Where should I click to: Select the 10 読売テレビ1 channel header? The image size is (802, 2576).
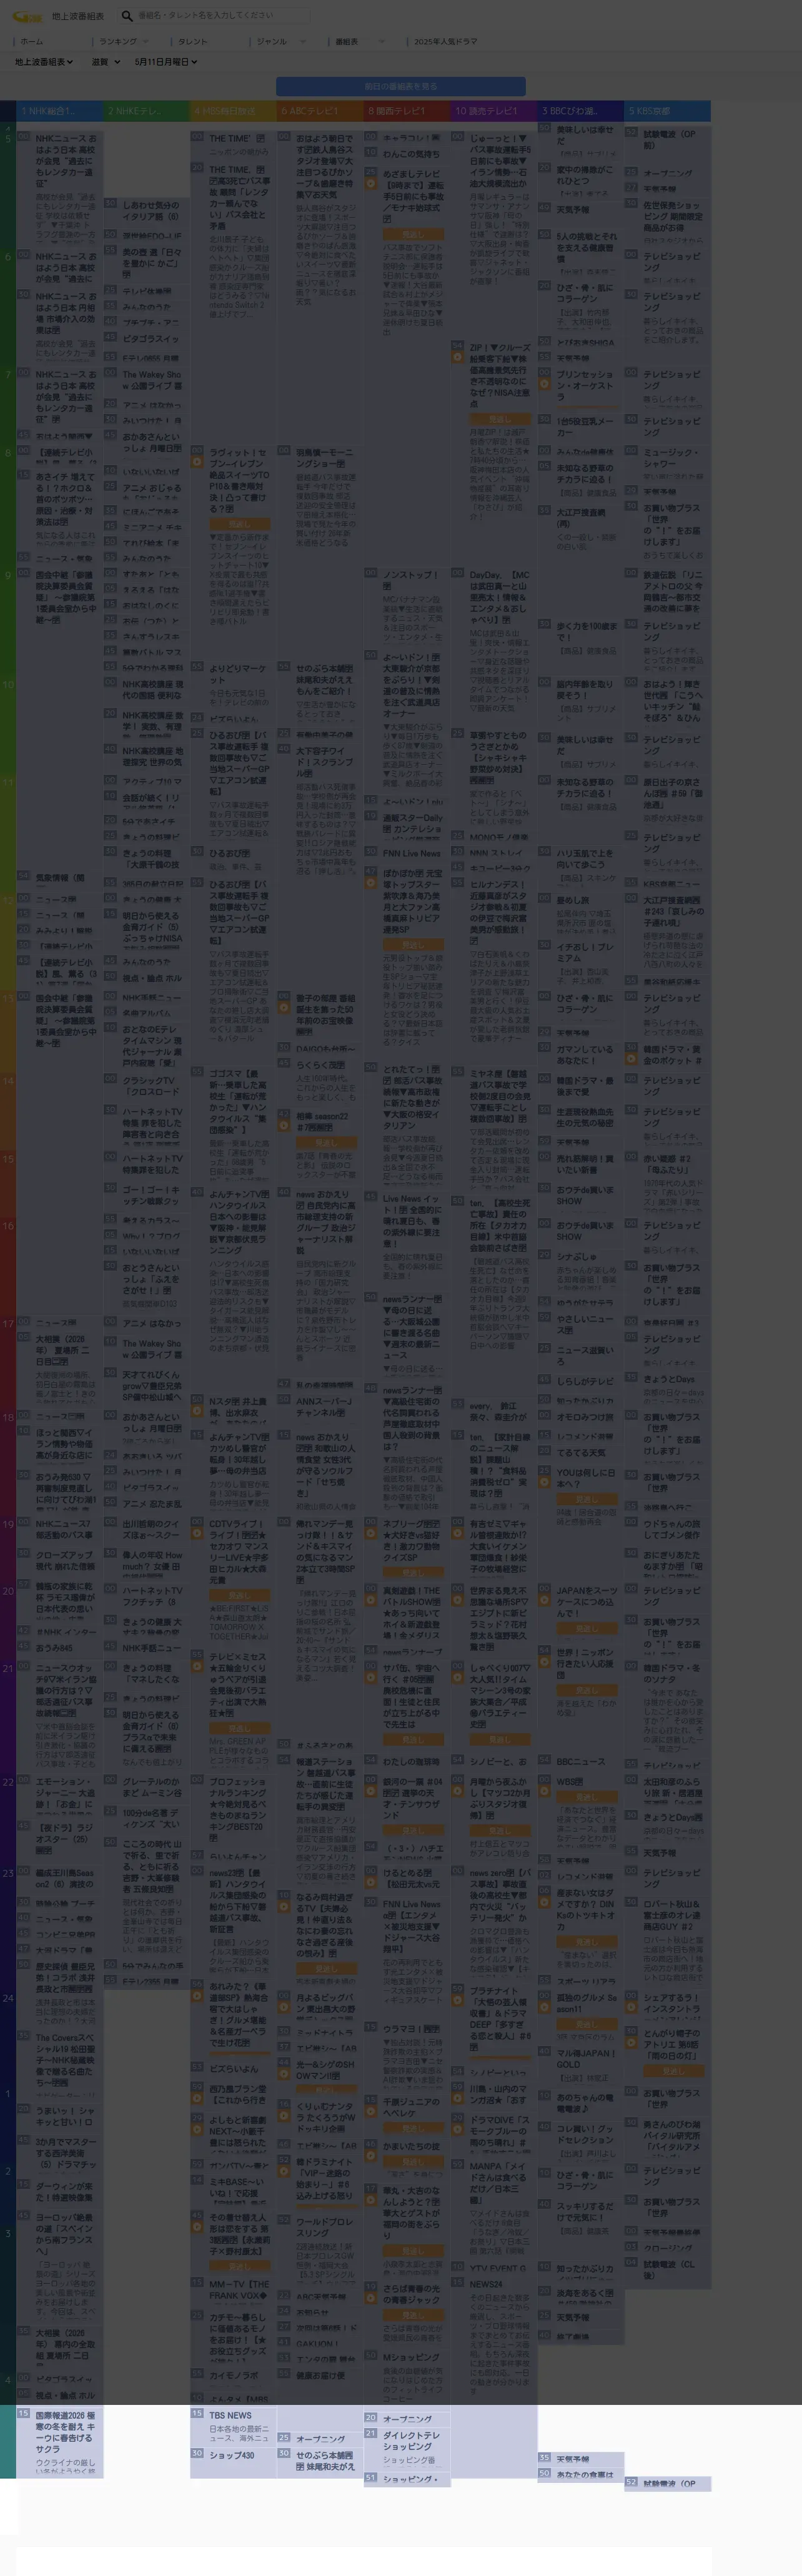point(494,111)
